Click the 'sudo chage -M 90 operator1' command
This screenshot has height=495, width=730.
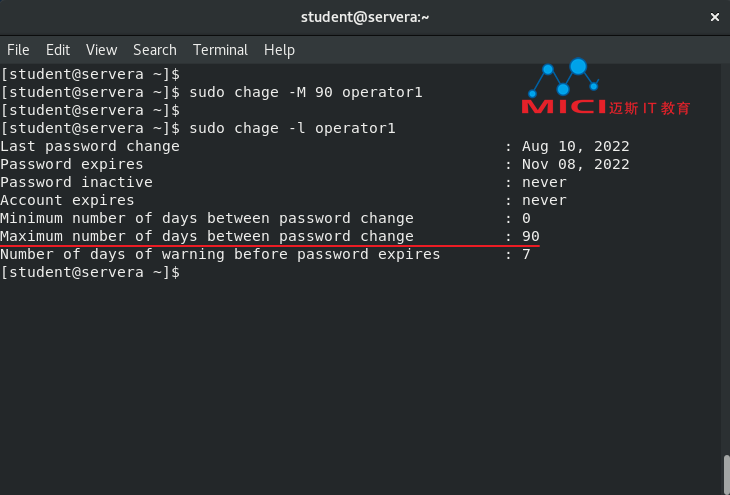coord(306,92)
